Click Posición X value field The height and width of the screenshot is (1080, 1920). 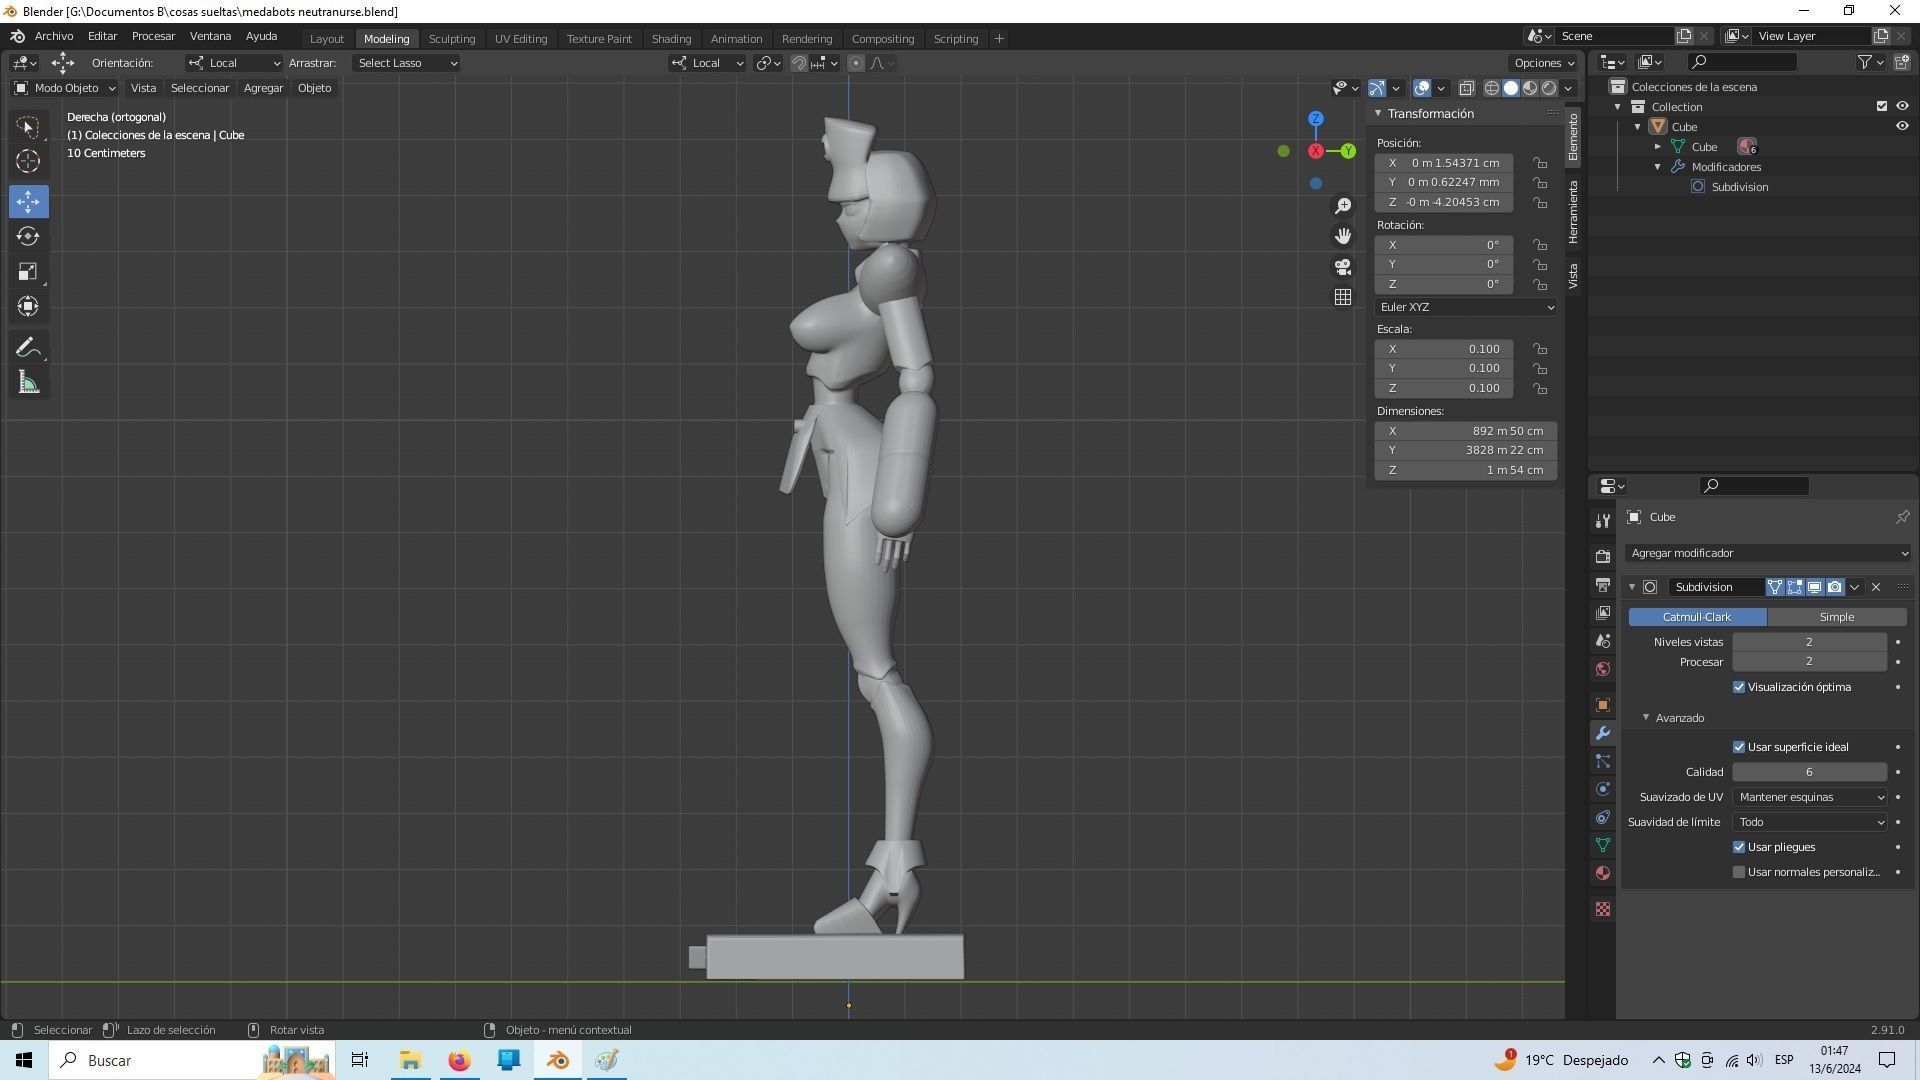pos(1445,163)
